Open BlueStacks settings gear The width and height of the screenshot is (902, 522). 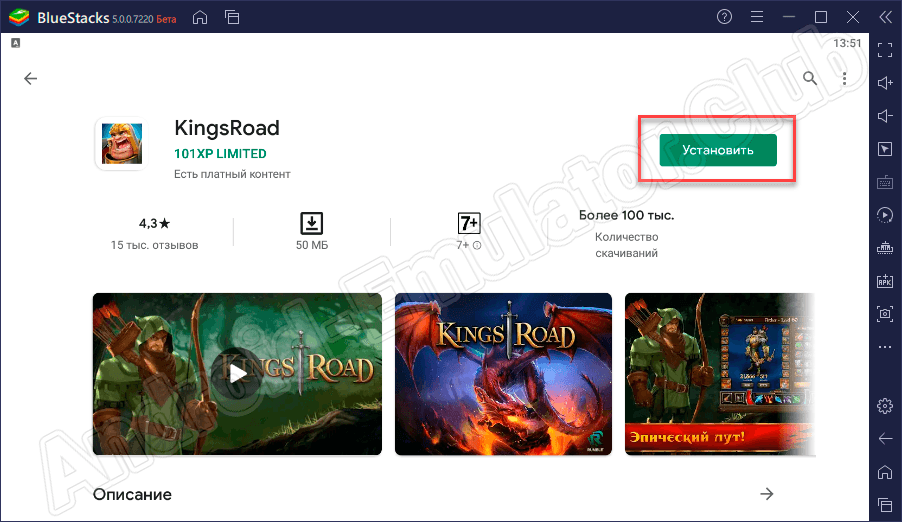pos(884,405)
